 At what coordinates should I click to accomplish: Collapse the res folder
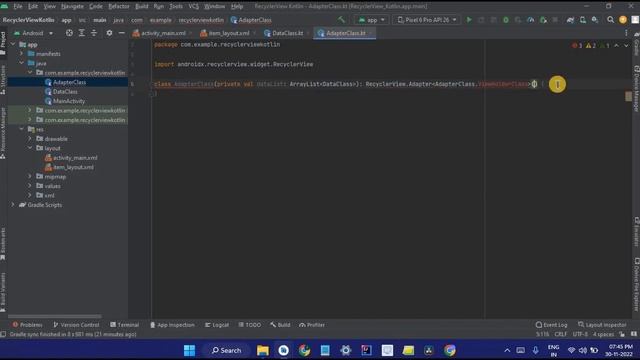tap(22, 129)
